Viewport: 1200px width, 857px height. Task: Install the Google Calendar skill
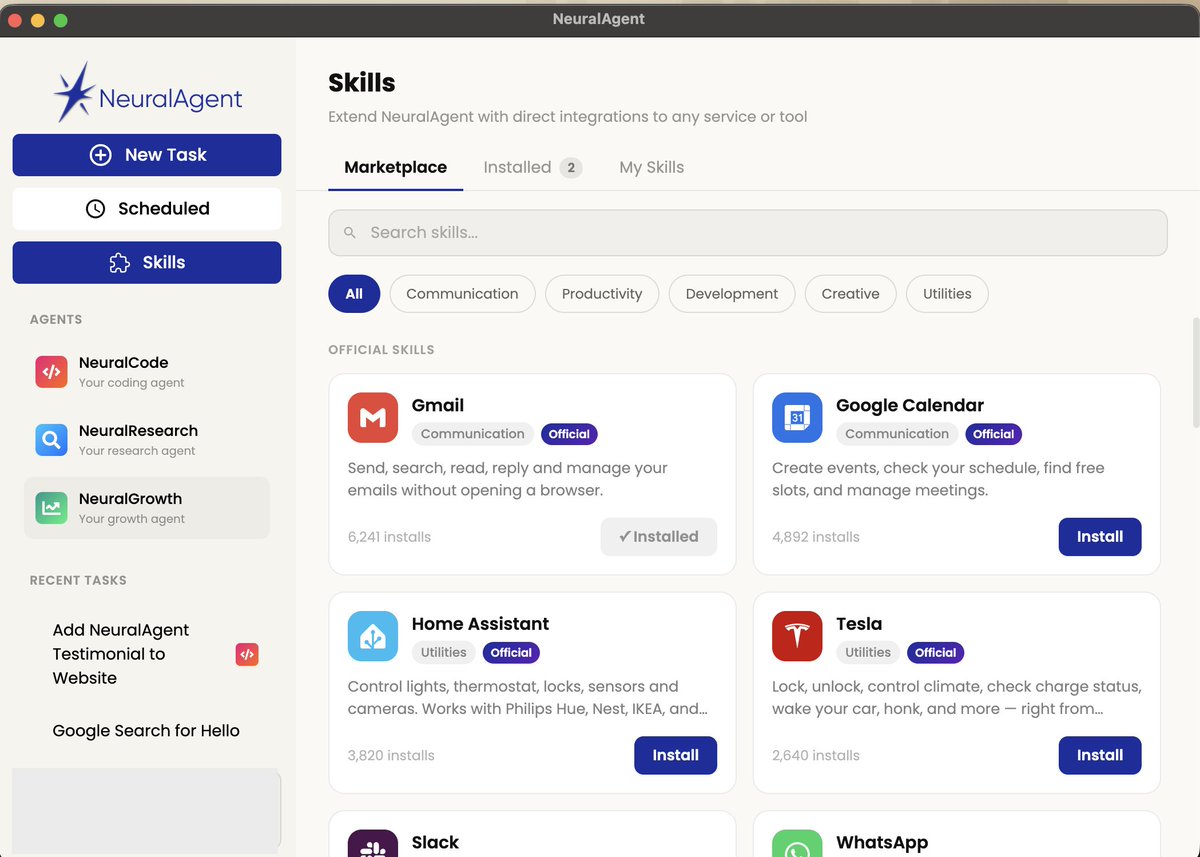[1100, 537]
